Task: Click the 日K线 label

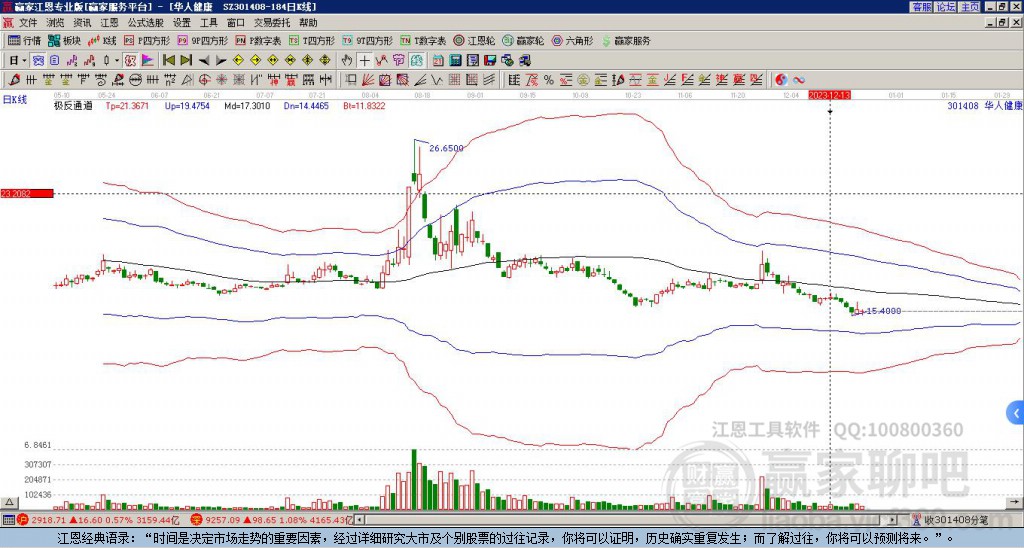Action: click(x=14, y=100)
